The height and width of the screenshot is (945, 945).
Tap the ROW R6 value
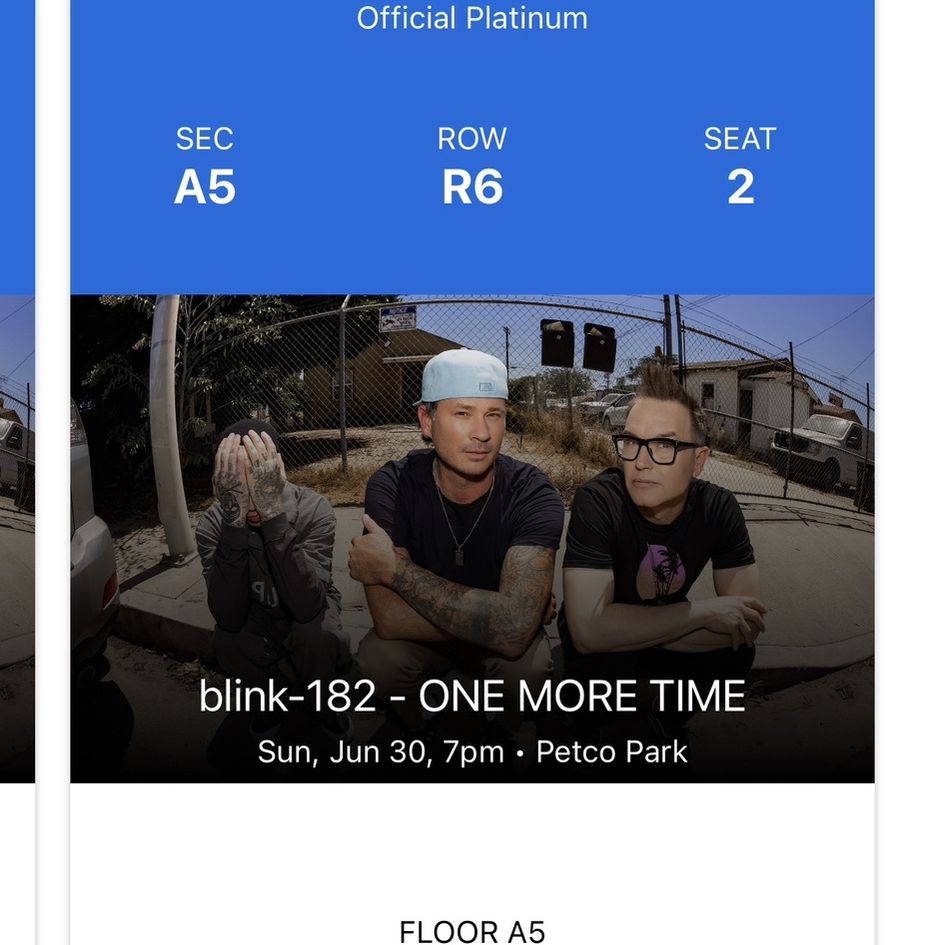(472, 187)
